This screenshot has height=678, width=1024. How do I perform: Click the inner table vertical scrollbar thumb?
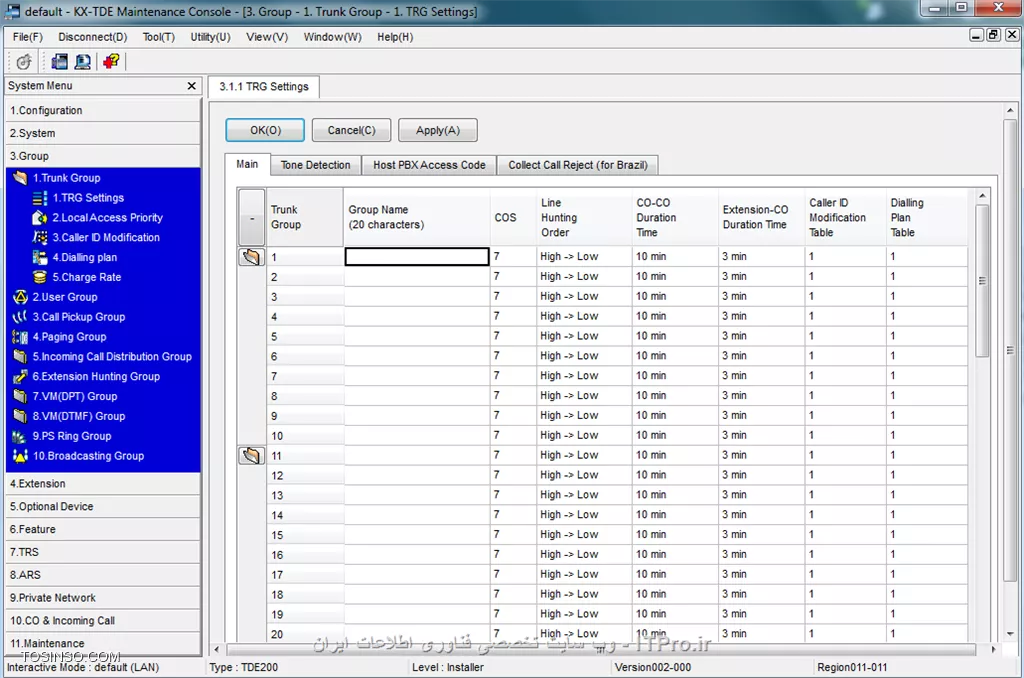[982, 281]
